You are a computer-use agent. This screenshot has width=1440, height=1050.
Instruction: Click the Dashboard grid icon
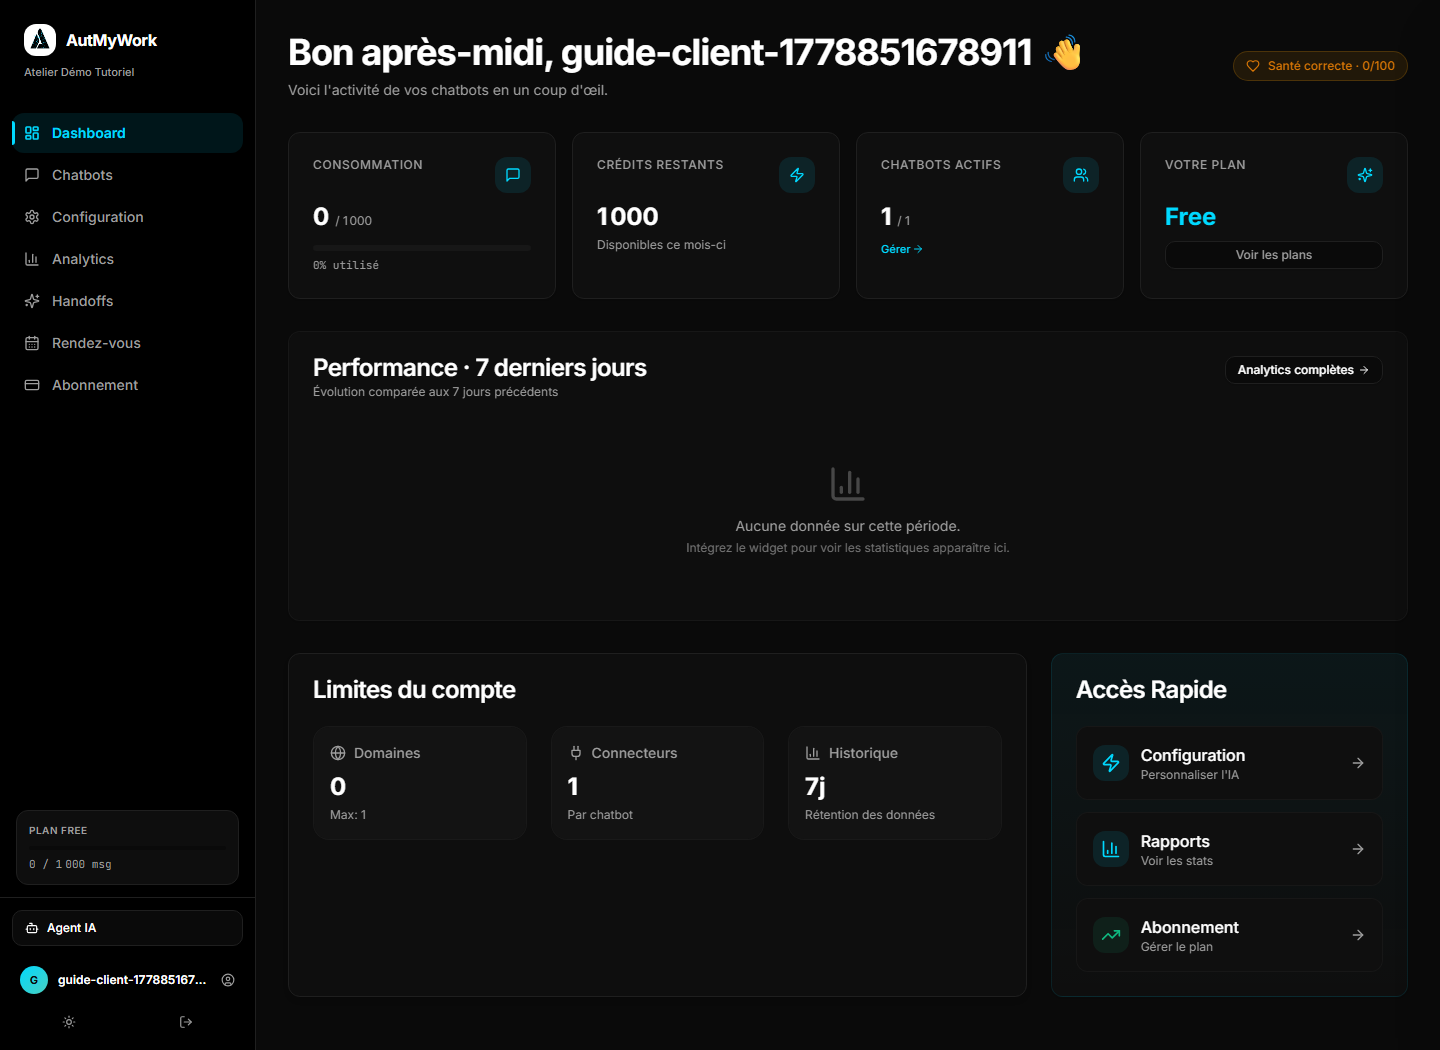pyautogui.click(x=32, y=133)
